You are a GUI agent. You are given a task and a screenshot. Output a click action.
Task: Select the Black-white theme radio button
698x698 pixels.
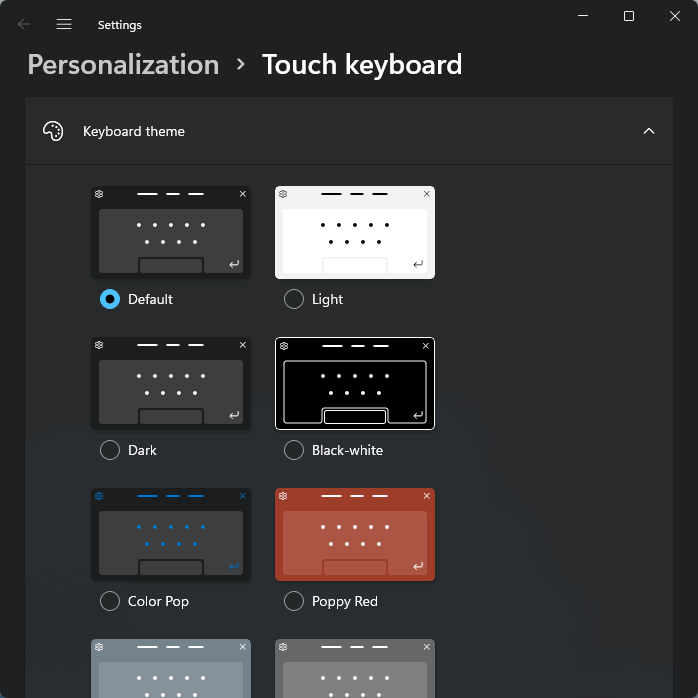coord(294,450)
